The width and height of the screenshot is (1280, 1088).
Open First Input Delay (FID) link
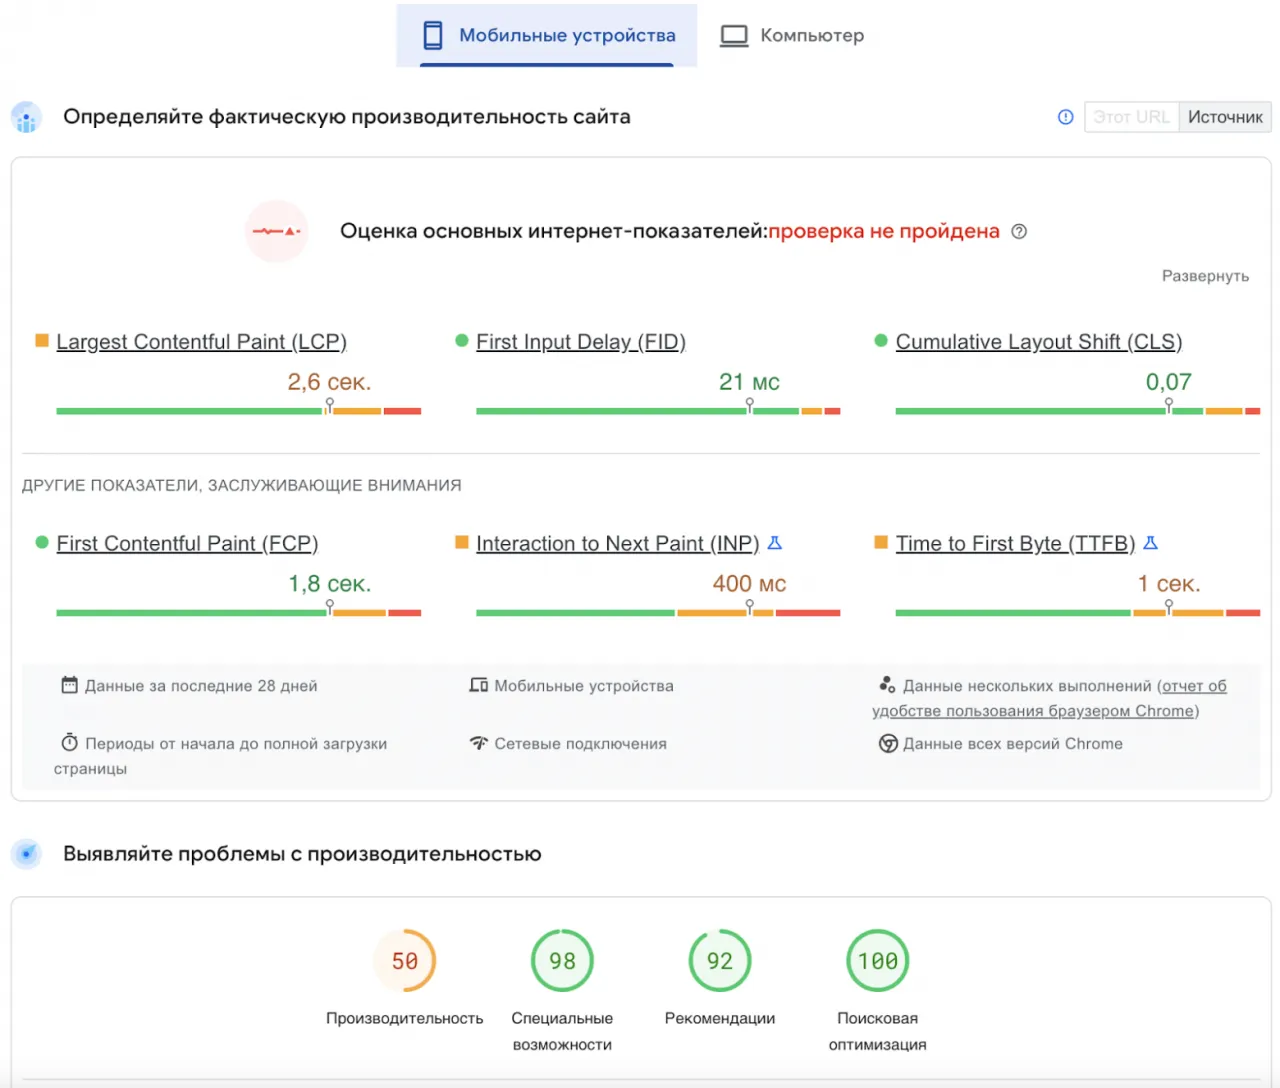(581, 342)
